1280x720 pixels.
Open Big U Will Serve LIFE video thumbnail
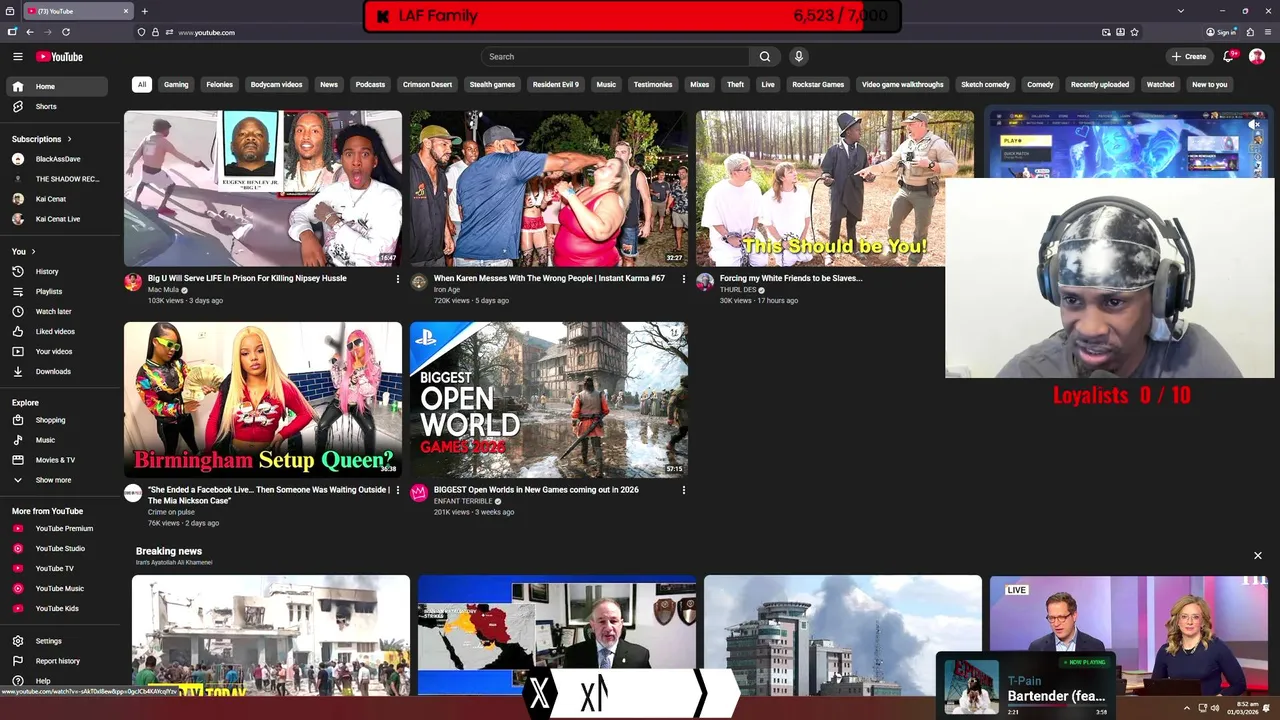[263, 188]
